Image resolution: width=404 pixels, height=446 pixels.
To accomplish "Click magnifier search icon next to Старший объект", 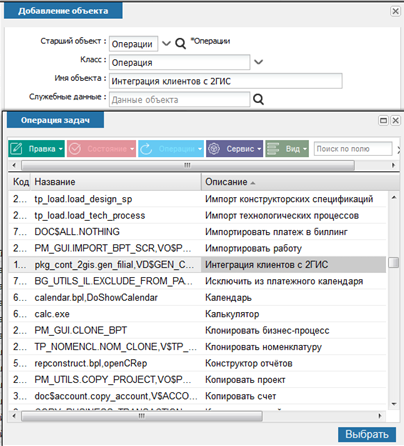I will pyautogui.click(x=180, y=43).
